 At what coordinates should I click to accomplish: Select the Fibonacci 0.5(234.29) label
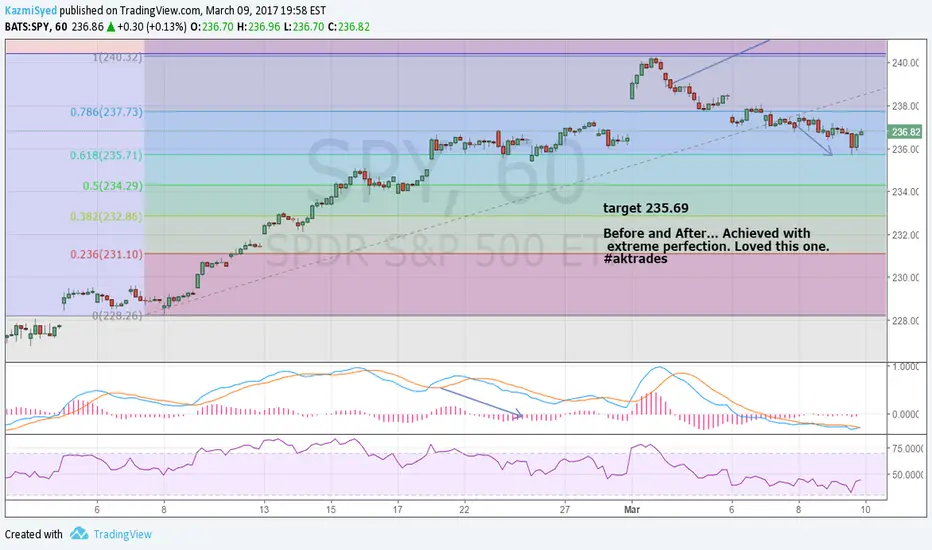point(113,186)
